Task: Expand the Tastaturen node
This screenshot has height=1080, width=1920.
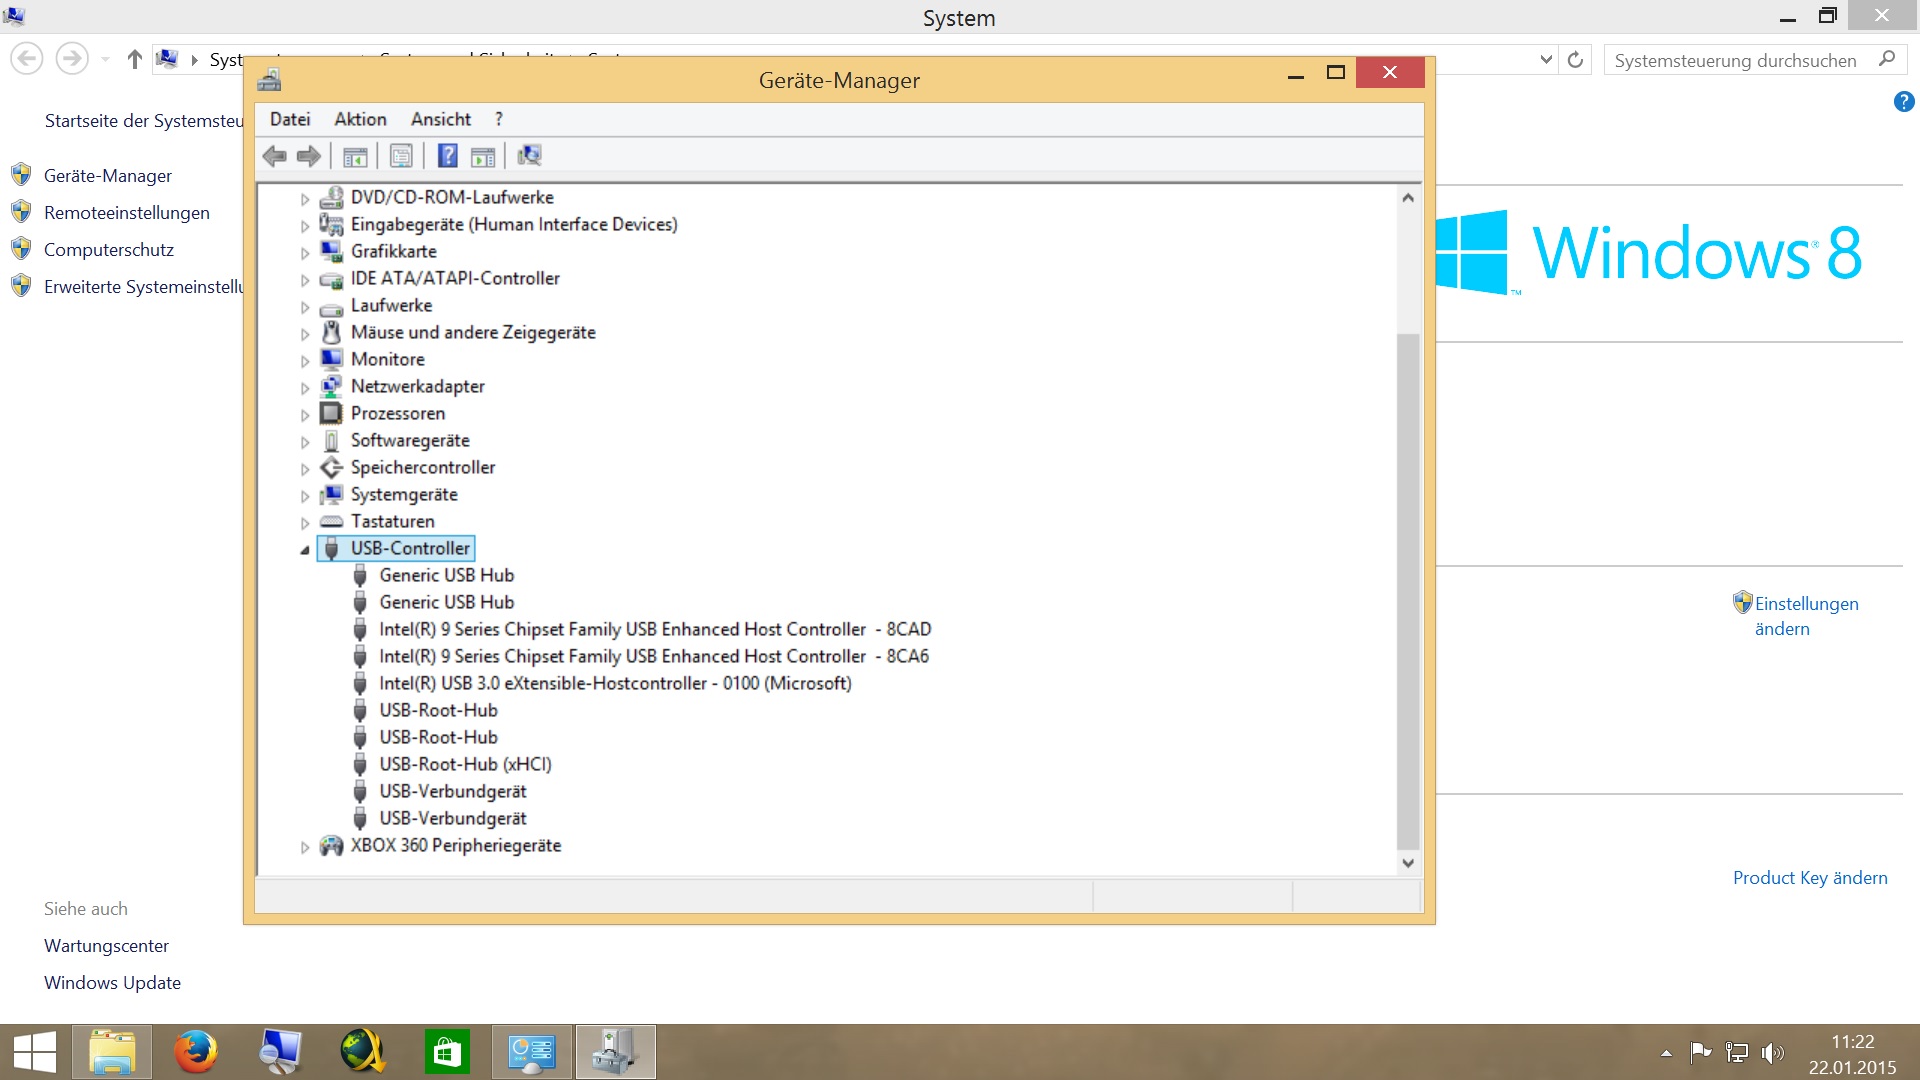Action: [305, 523]
